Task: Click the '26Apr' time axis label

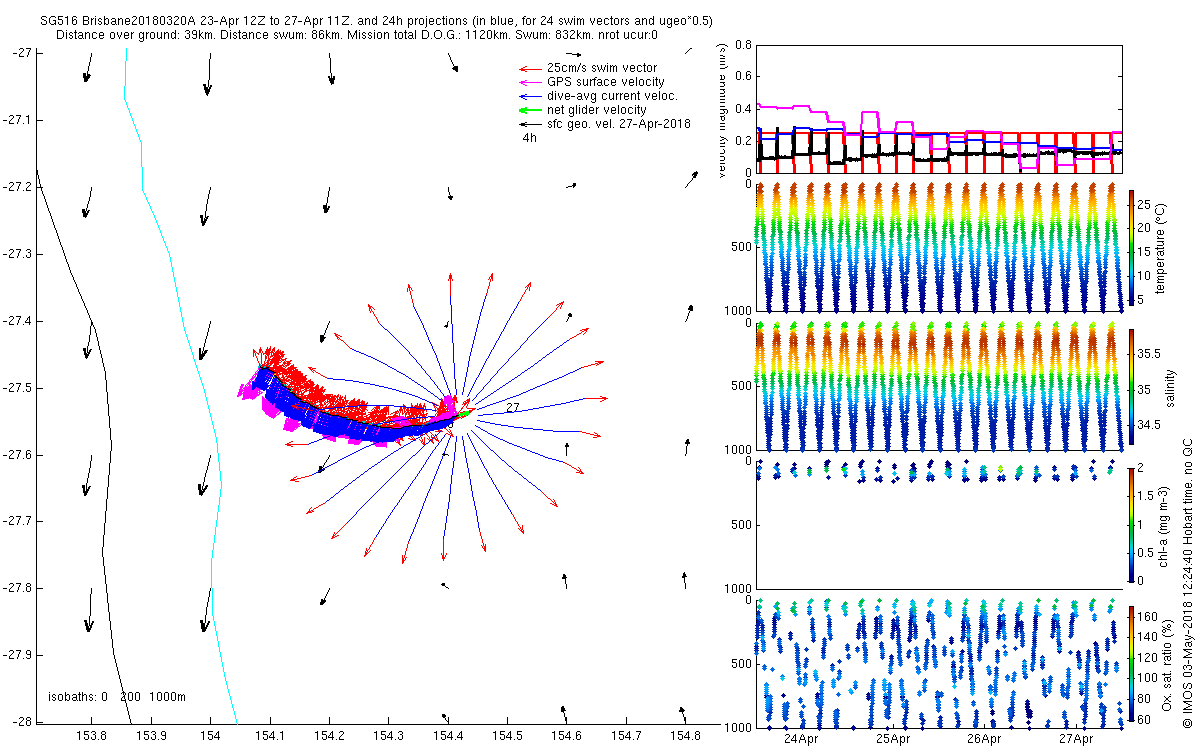Action: [985, 740]
